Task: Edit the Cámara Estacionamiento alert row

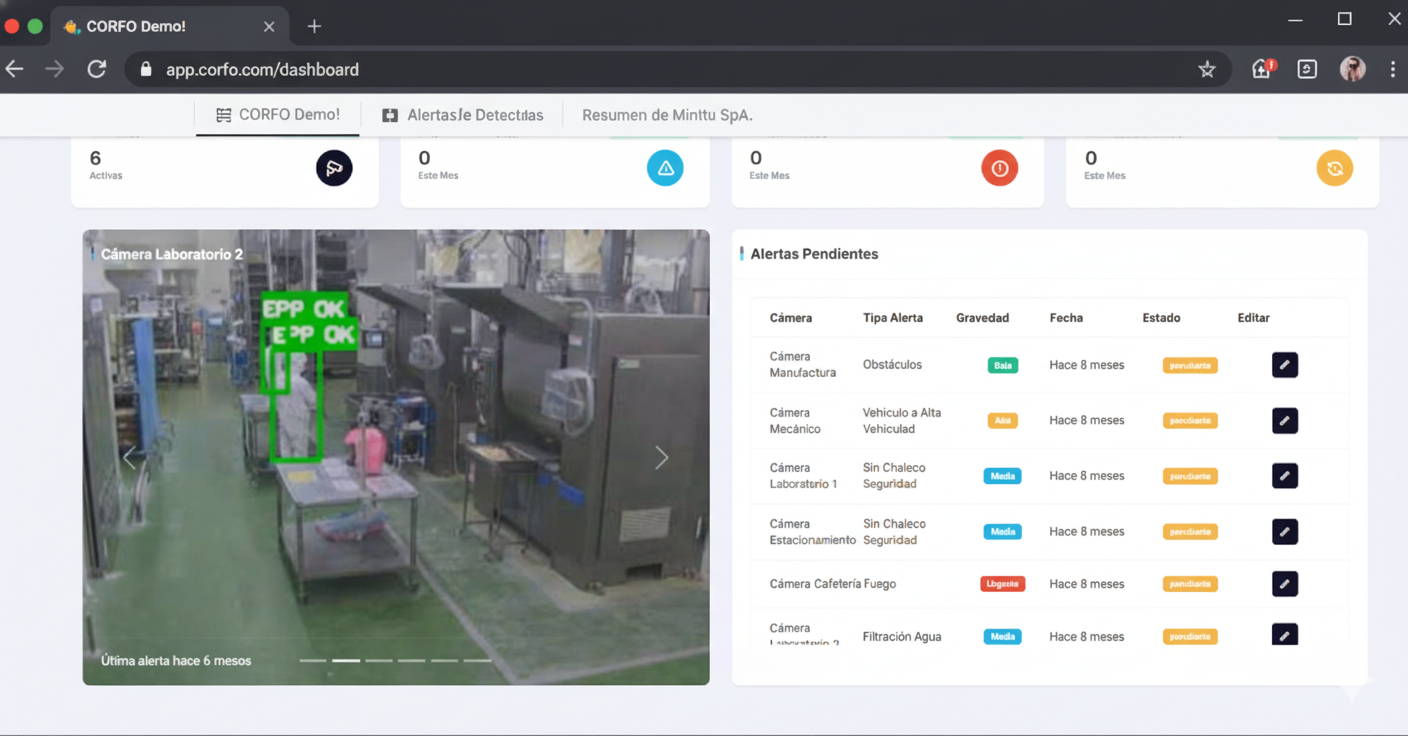Action: point(1284,532)
